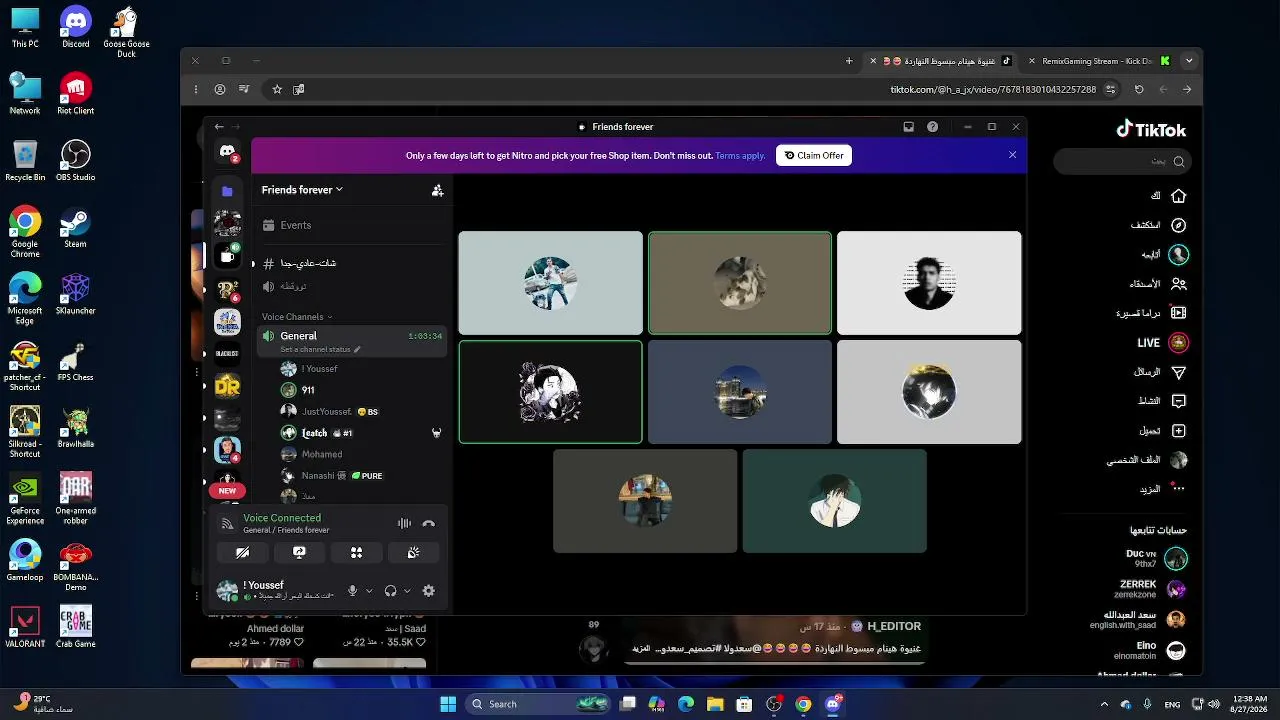Reload the TikTok page in Chrome
1280x720 pixels.
pos(1139,89)
